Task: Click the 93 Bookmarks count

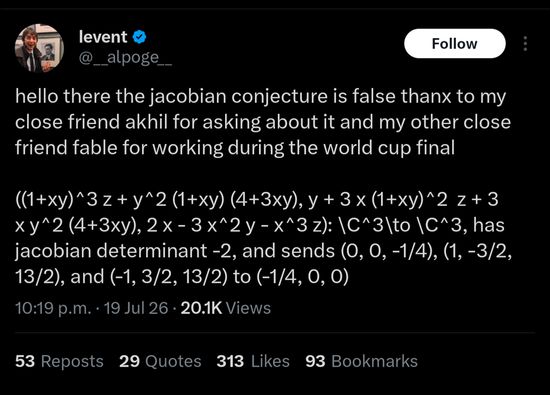Action: (361, 361)
